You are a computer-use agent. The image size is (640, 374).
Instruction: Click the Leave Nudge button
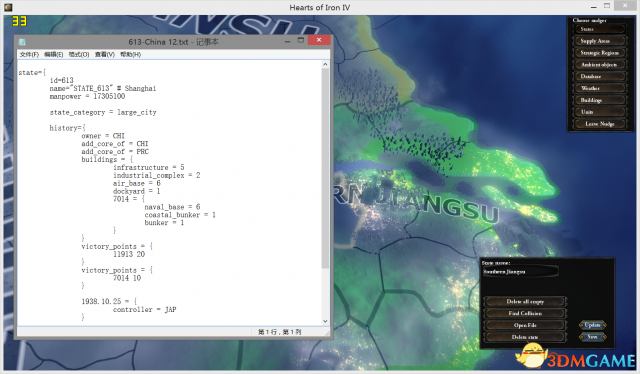tap(600, 124)
